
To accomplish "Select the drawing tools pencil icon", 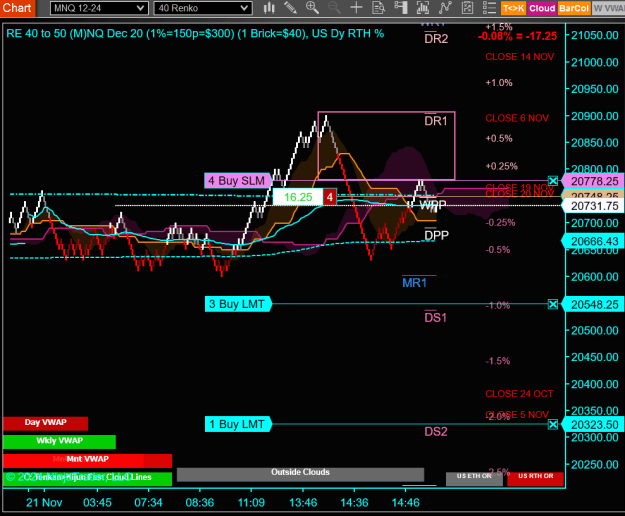I will [290, 8].
